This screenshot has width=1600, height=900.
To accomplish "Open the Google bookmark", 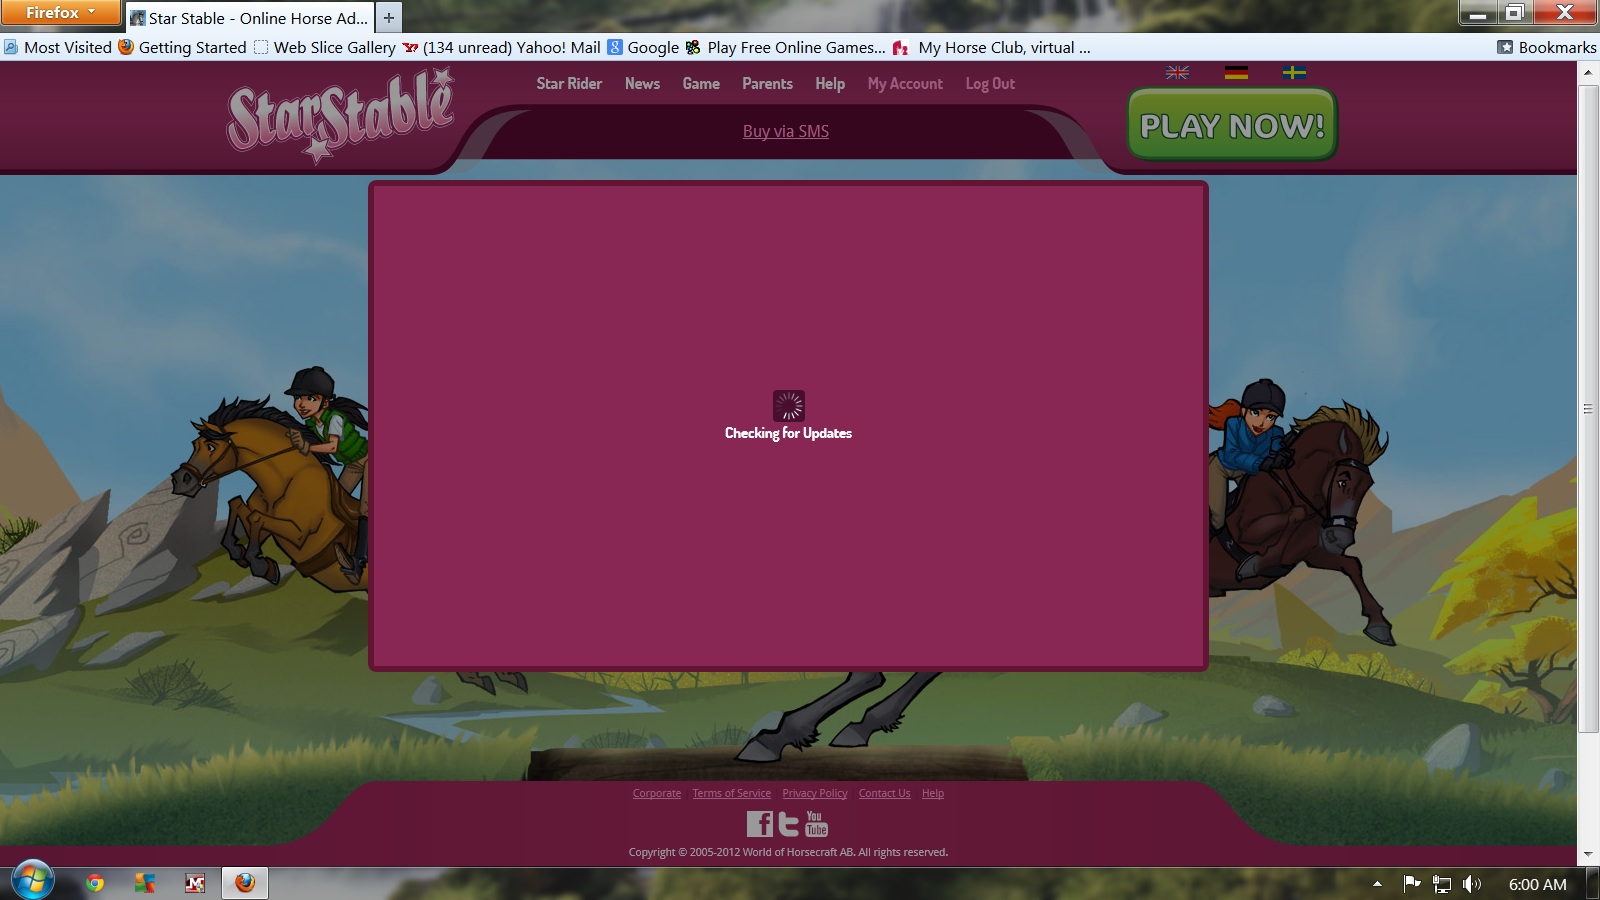I will click(643, 47).
